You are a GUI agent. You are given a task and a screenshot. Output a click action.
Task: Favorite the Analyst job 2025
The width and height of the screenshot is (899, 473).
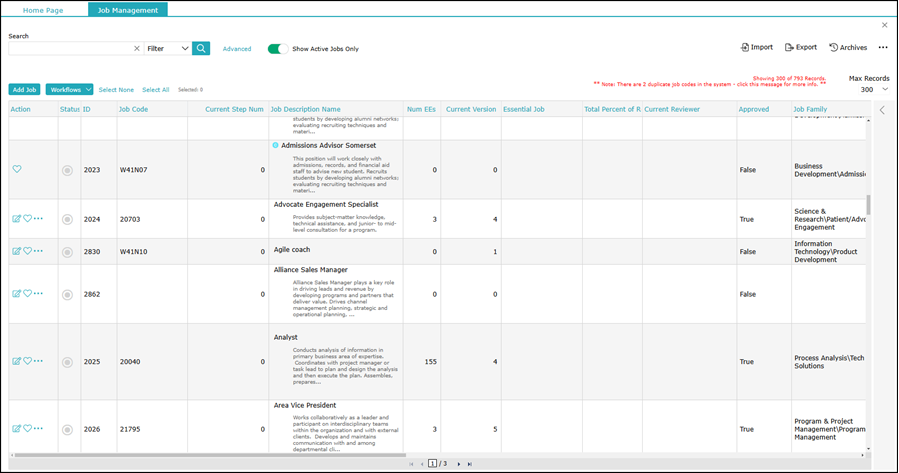[28, 361]
